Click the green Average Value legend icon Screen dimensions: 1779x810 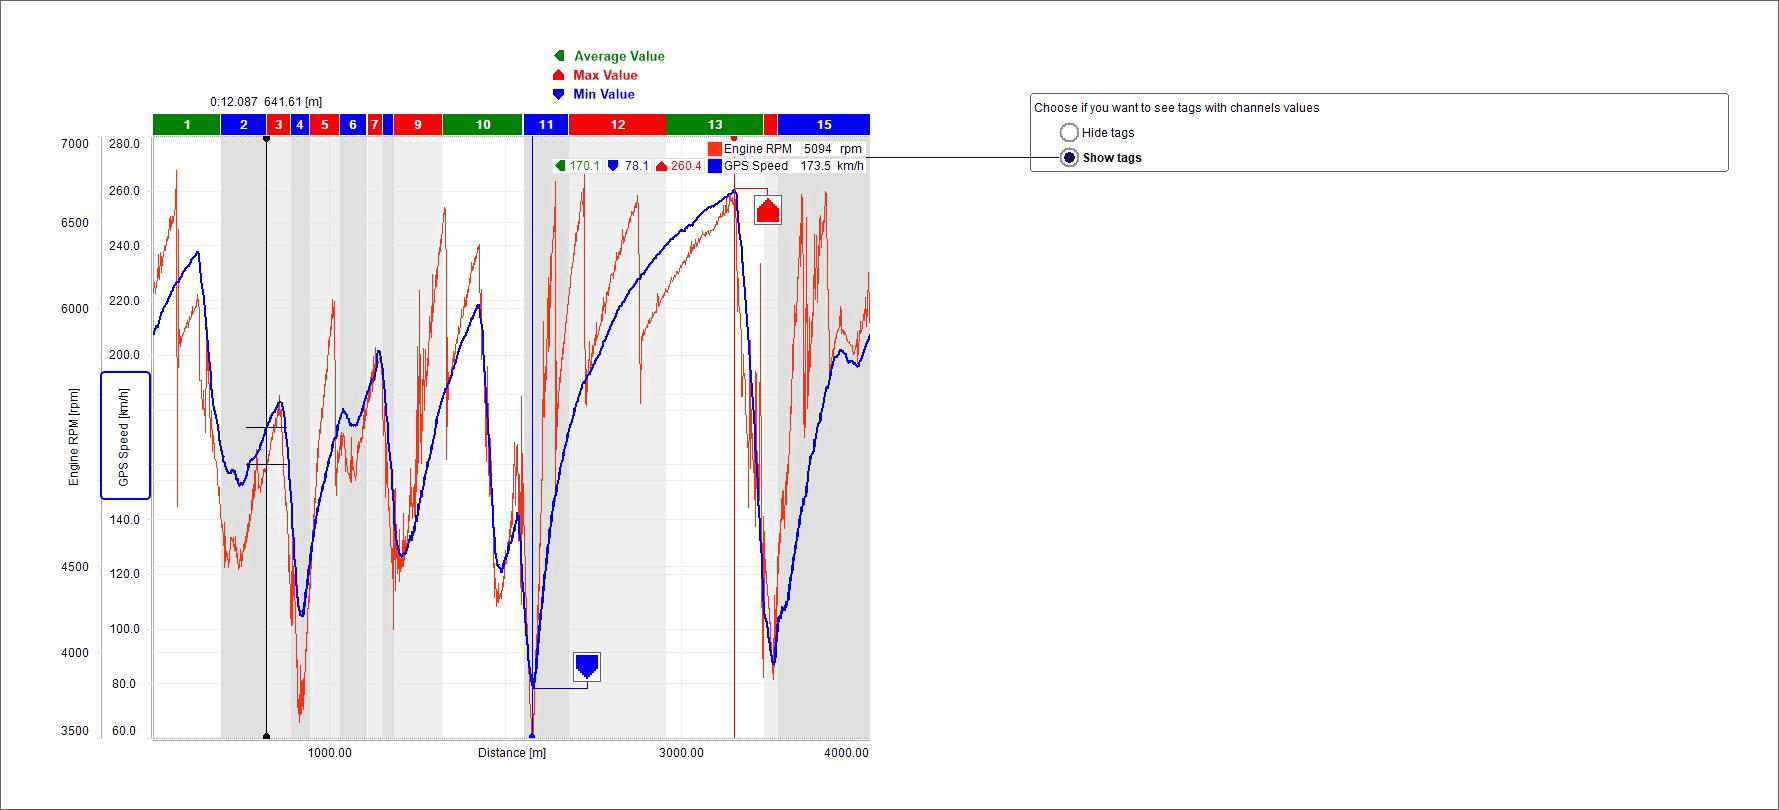click(x=559, y=56)
